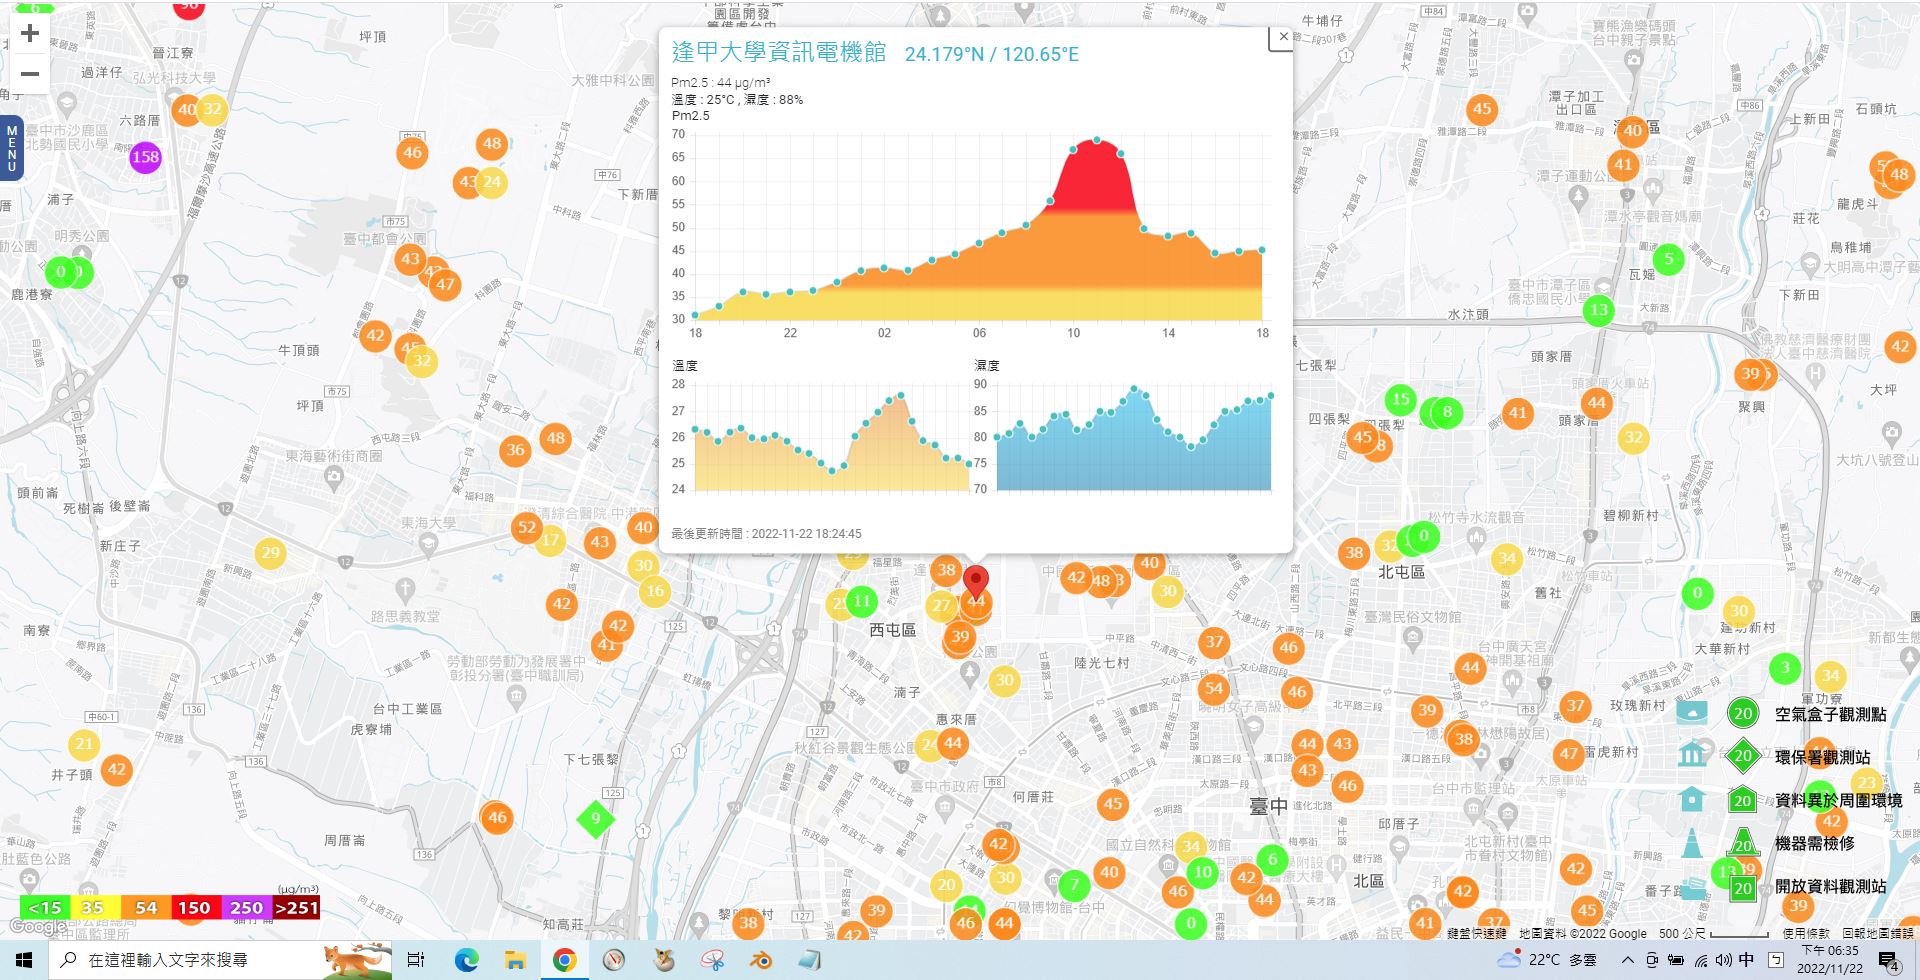Click the Pm2.5 chart red peak area
Image resolution: width=1920 pixels, height=980 pixels.
coord(1096,178)
